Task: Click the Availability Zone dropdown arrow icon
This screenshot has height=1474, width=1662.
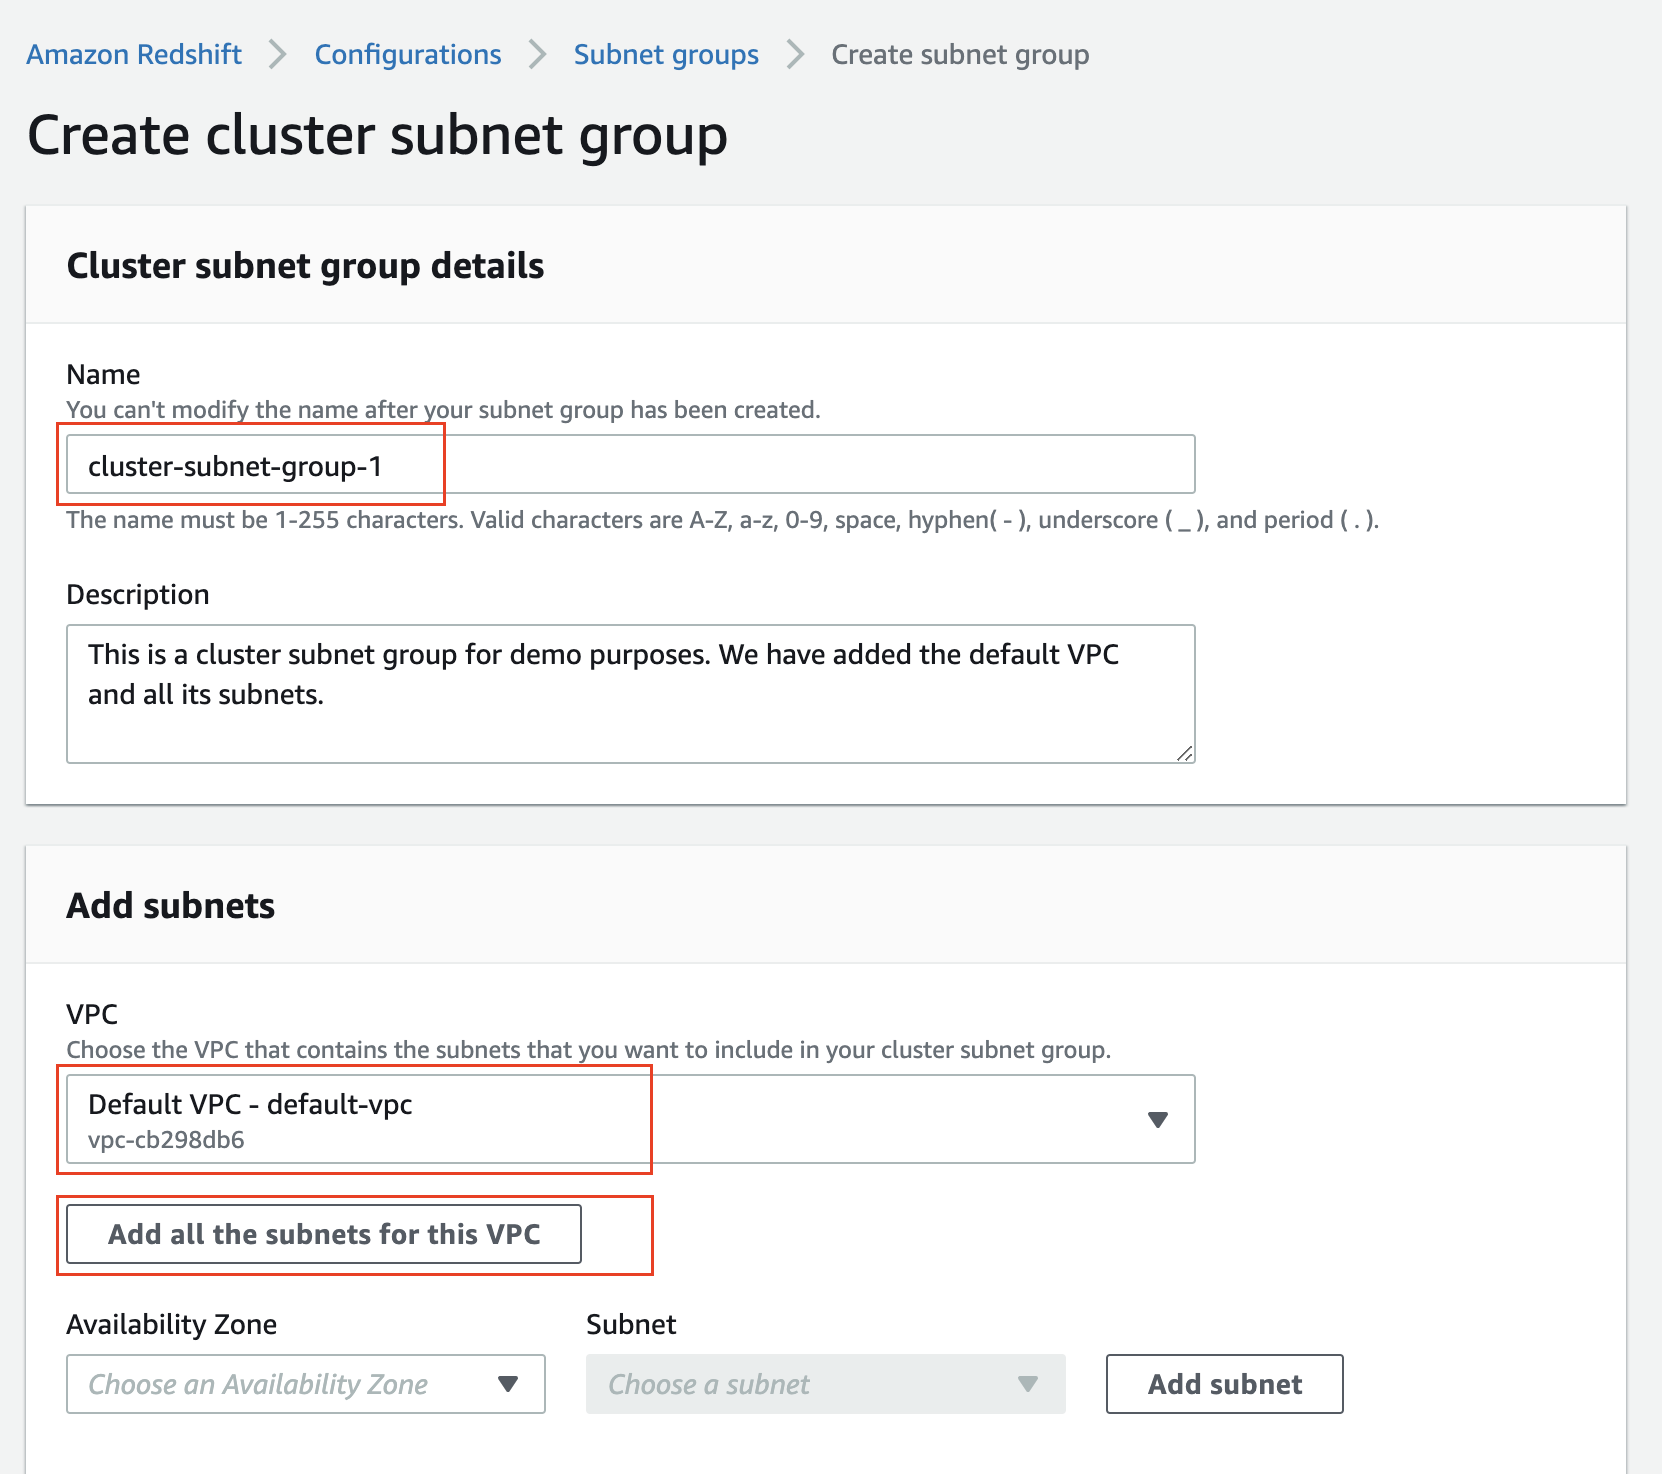Action: click(x=508, y=1384)
